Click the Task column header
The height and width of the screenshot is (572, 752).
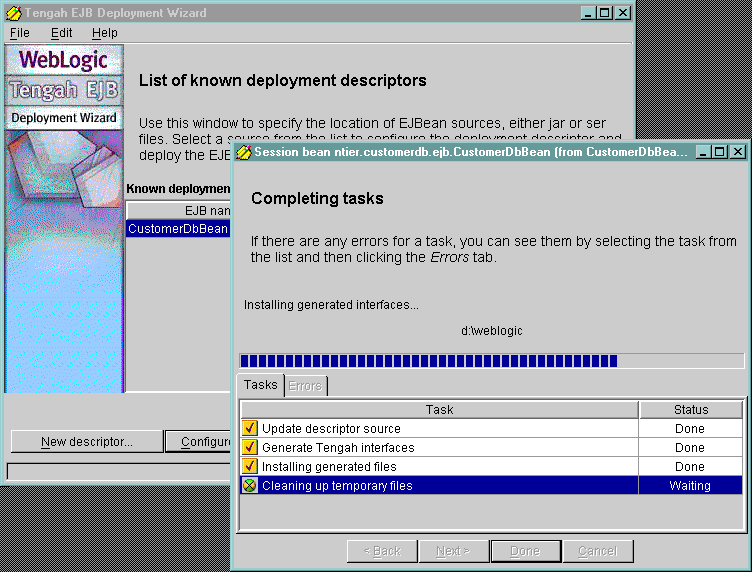tap(439, 409)
